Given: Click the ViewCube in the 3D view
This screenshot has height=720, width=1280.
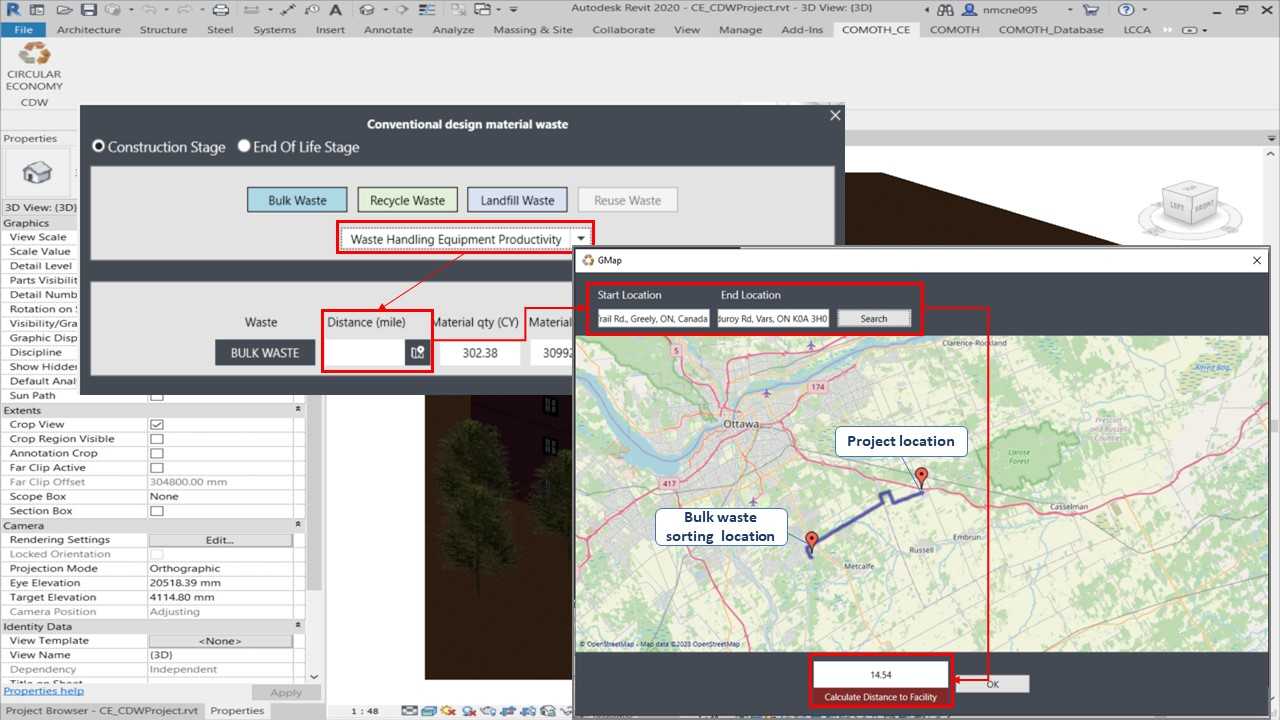Looking at the screenshot, I should (1190, 206).
